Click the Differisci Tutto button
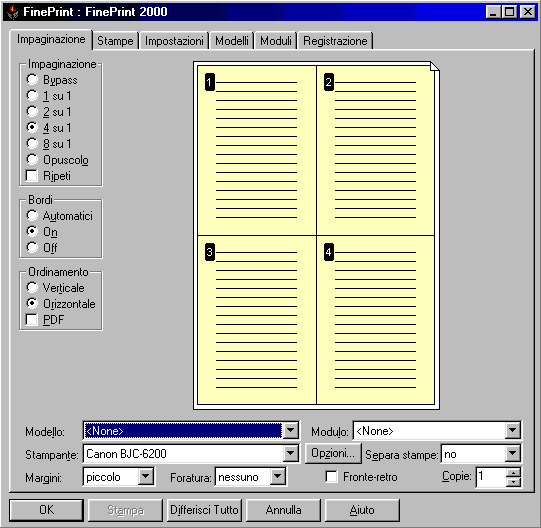Viewport: 541px width, 528px height. coord(204,510)
